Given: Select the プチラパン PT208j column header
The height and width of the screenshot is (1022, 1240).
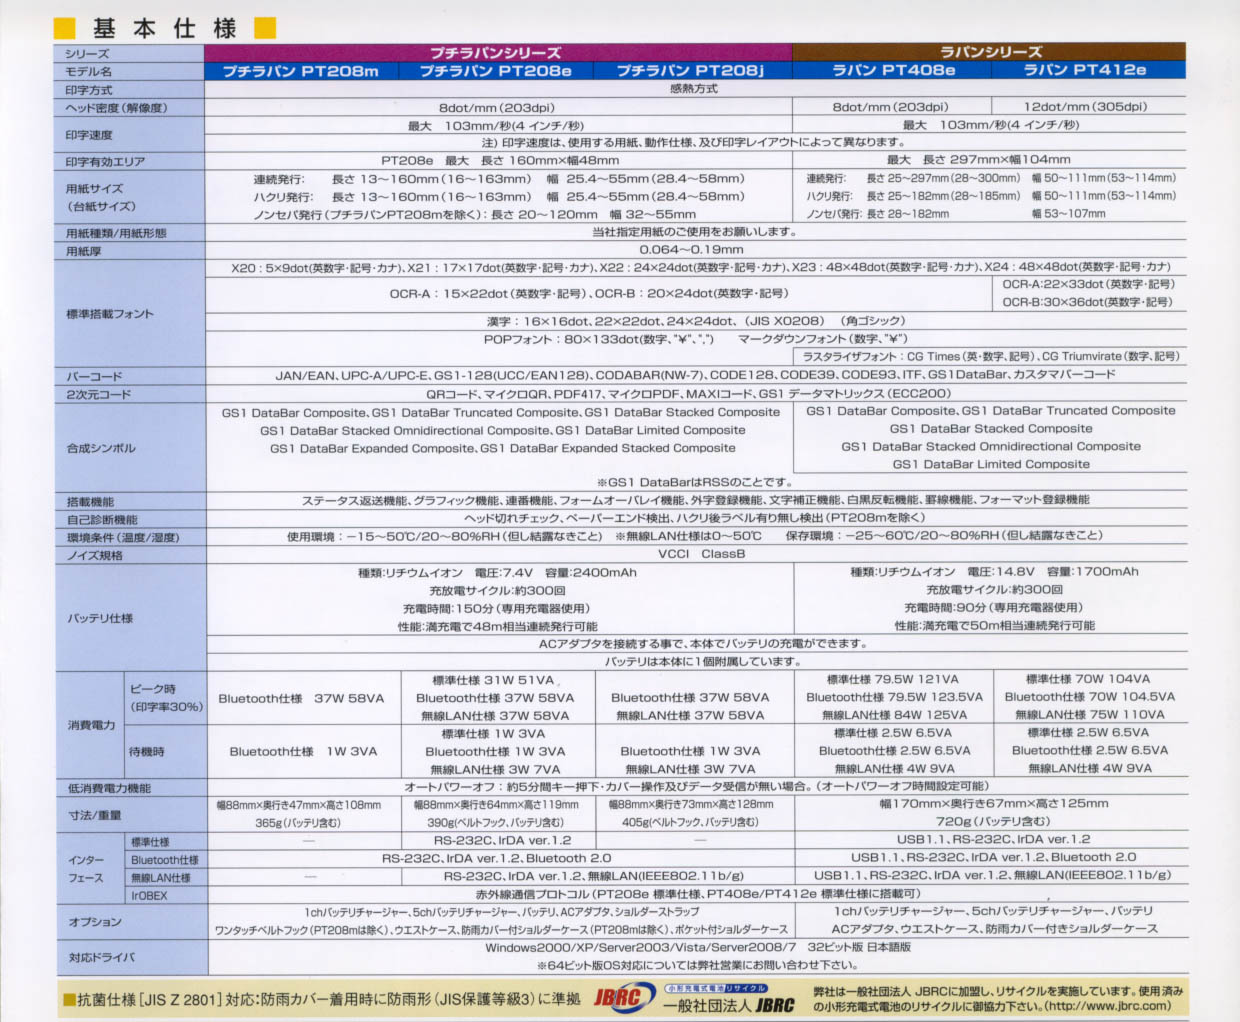Looking at the screenshot, I should click(x=691, y=71).
